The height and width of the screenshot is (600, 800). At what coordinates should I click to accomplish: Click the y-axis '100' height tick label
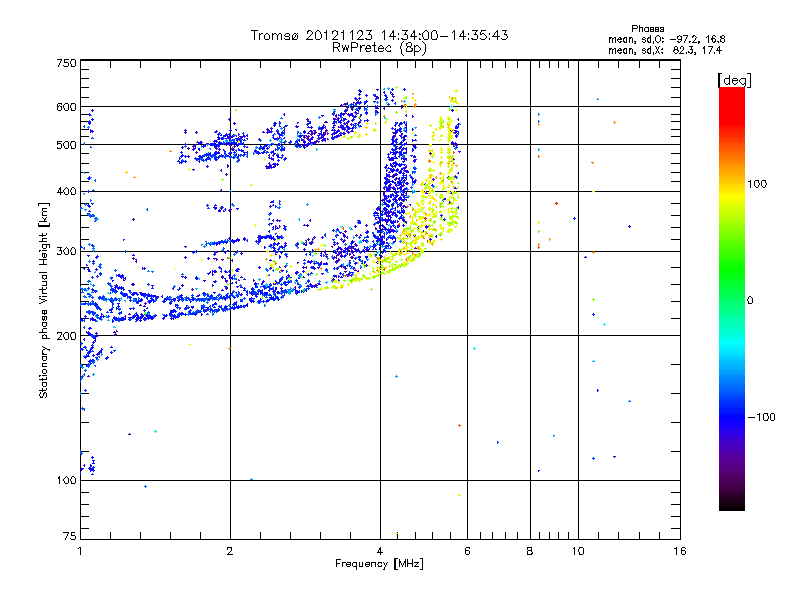[x=66, y=480]
